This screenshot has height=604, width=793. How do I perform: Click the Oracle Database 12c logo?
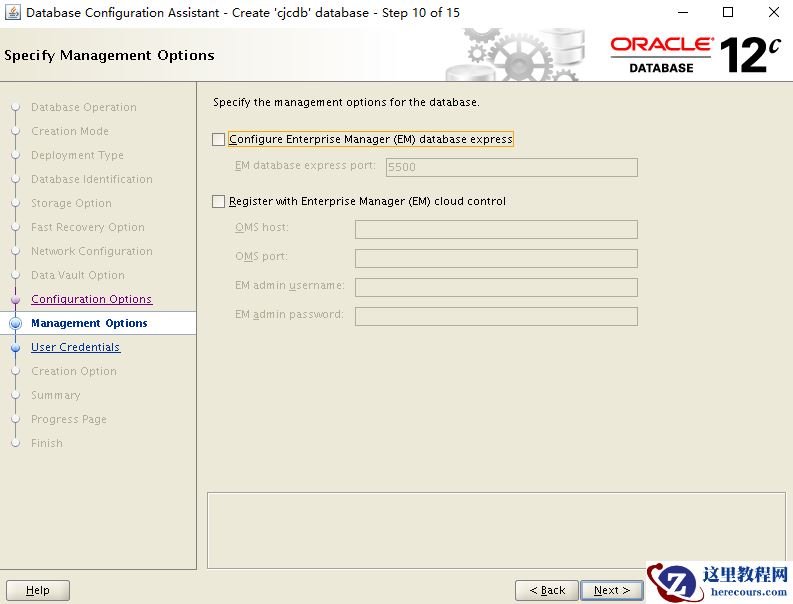(695, 55)
